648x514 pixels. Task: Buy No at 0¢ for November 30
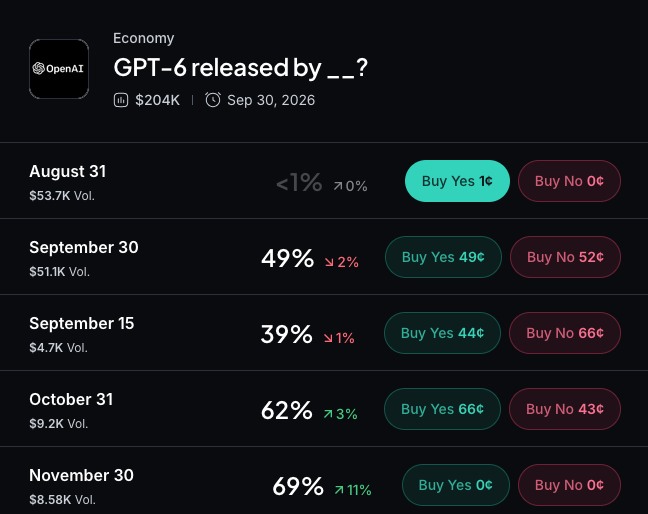569,485
